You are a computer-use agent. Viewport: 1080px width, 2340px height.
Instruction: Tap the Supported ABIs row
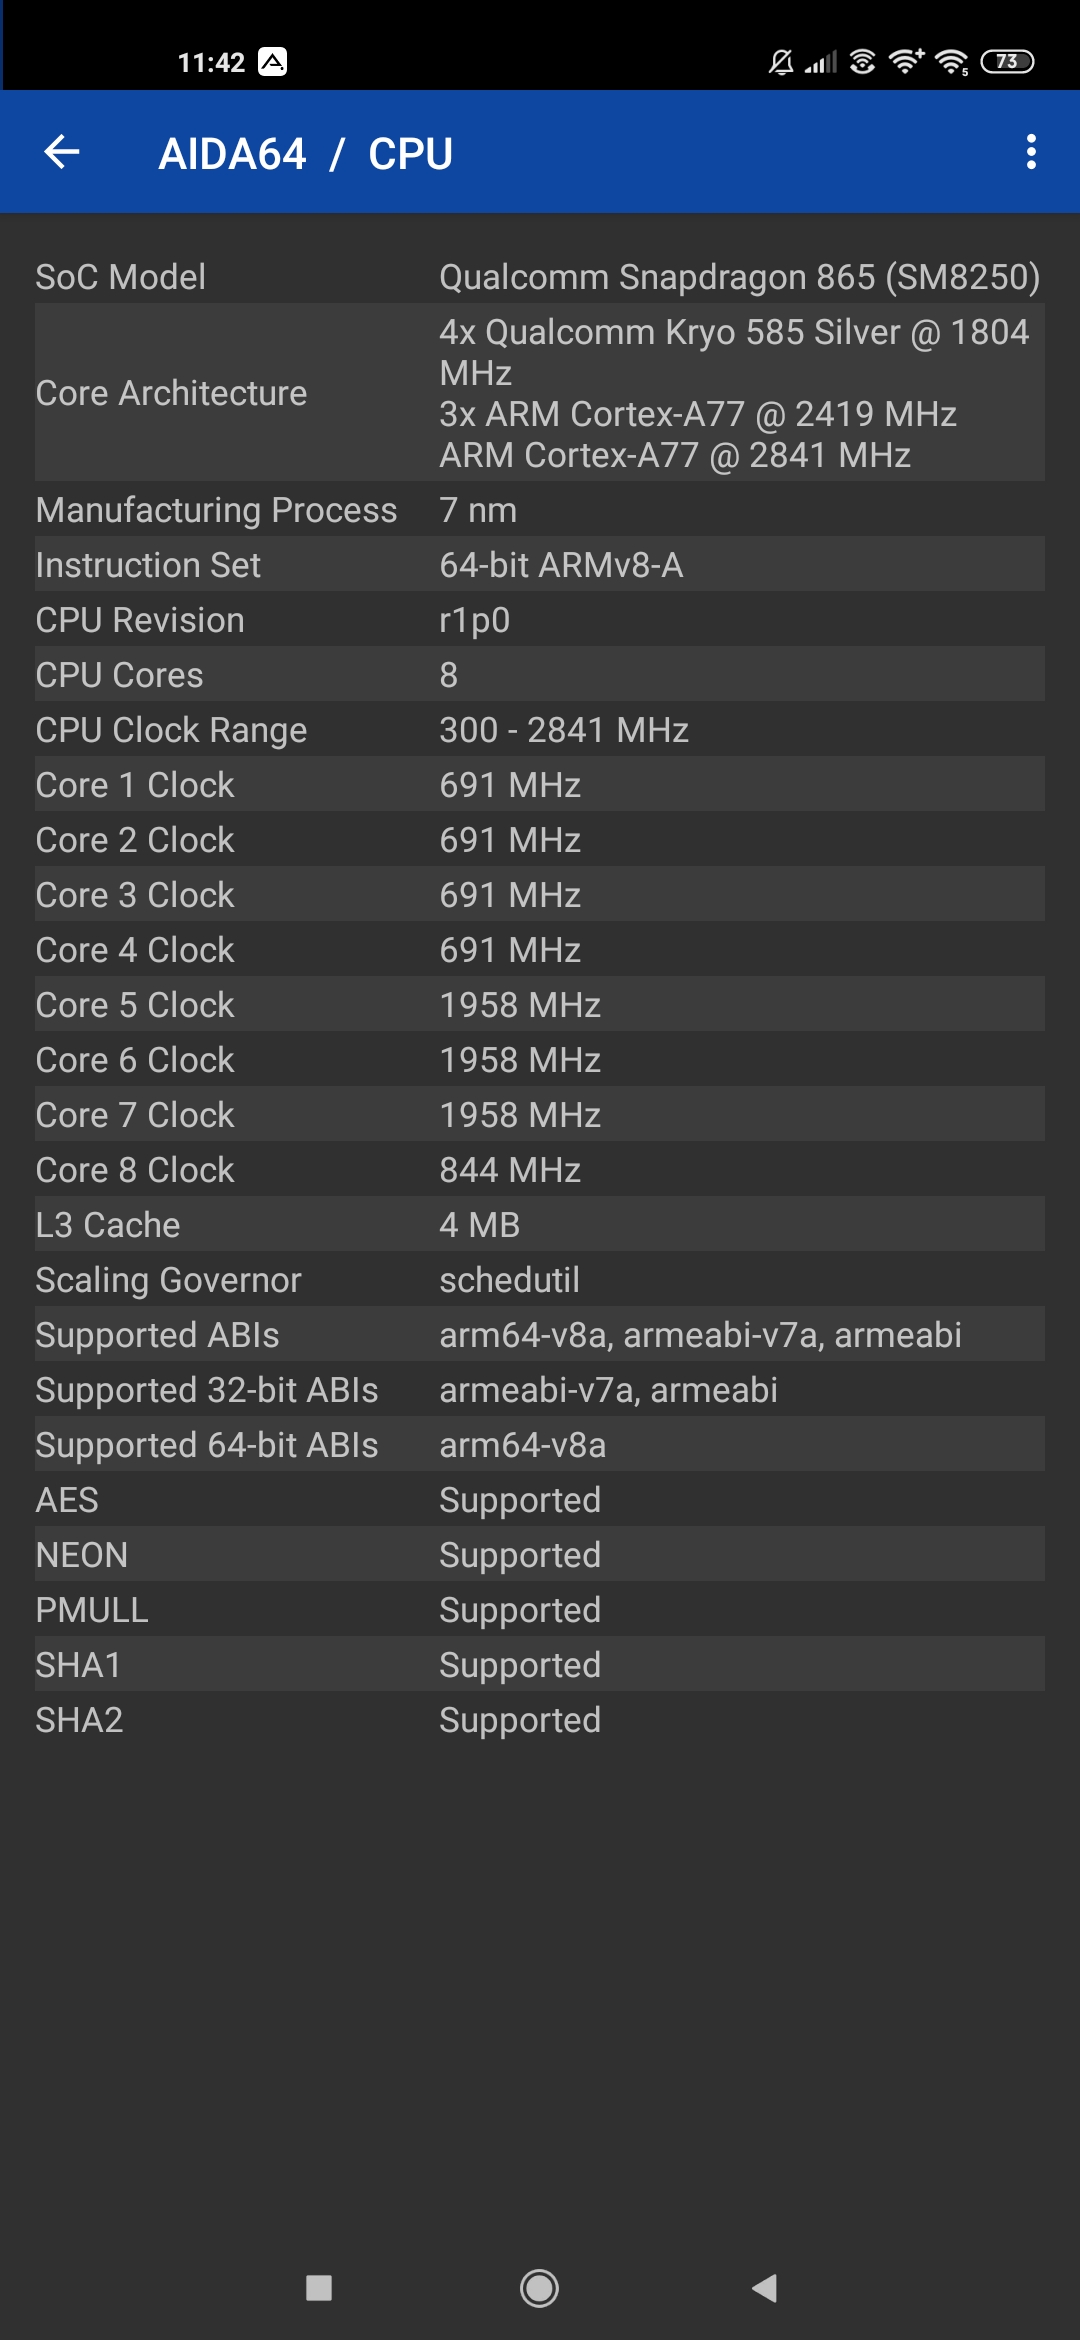pos(540,1335)
